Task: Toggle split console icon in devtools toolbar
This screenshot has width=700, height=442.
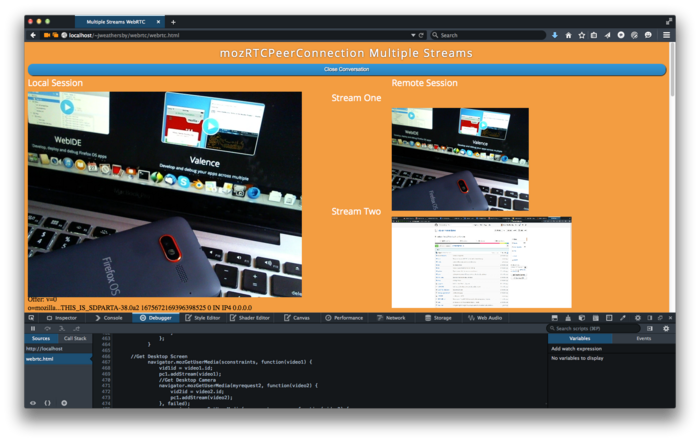Action: point(554,318)
